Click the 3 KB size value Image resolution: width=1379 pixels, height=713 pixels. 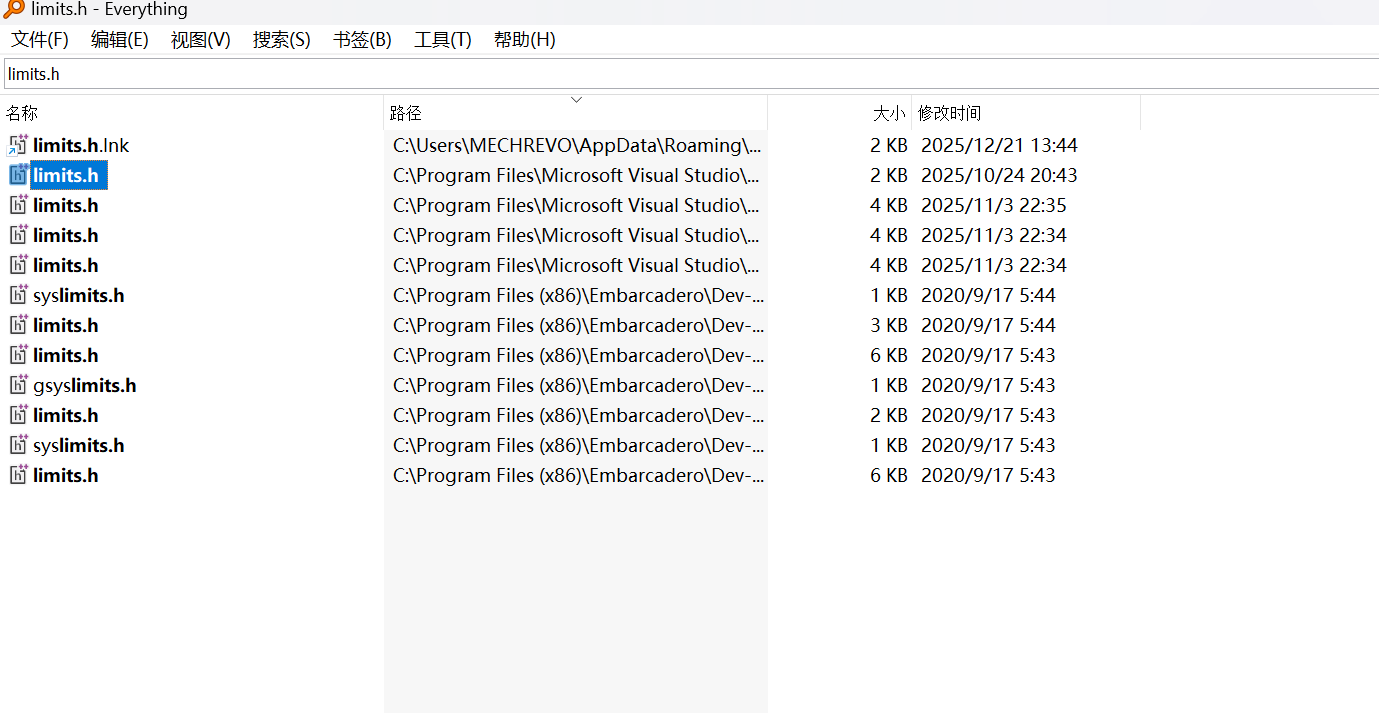coord(889,325)
